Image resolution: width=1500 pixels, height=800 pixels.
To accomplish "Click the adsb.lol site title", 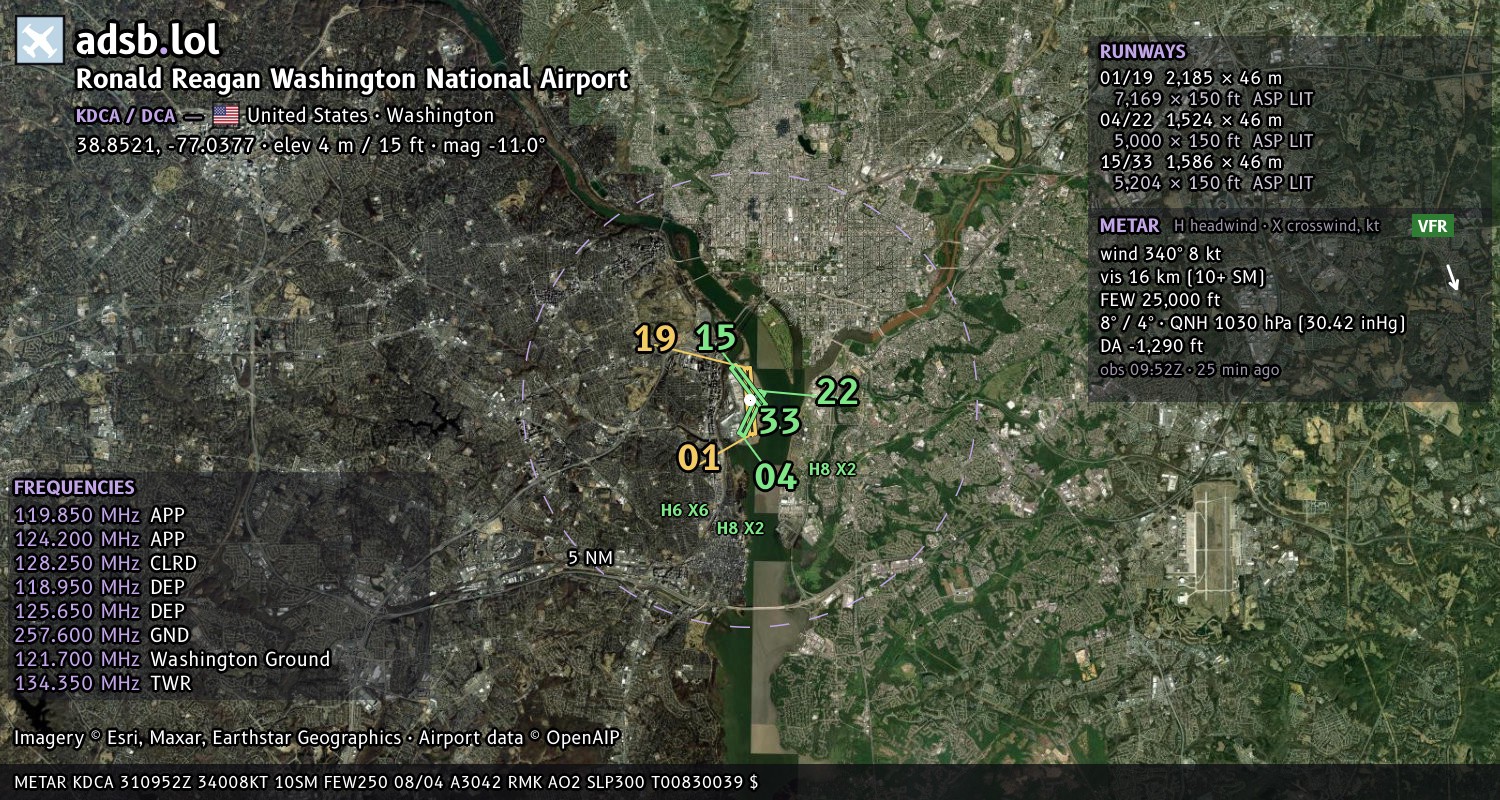I will (147, 41).
